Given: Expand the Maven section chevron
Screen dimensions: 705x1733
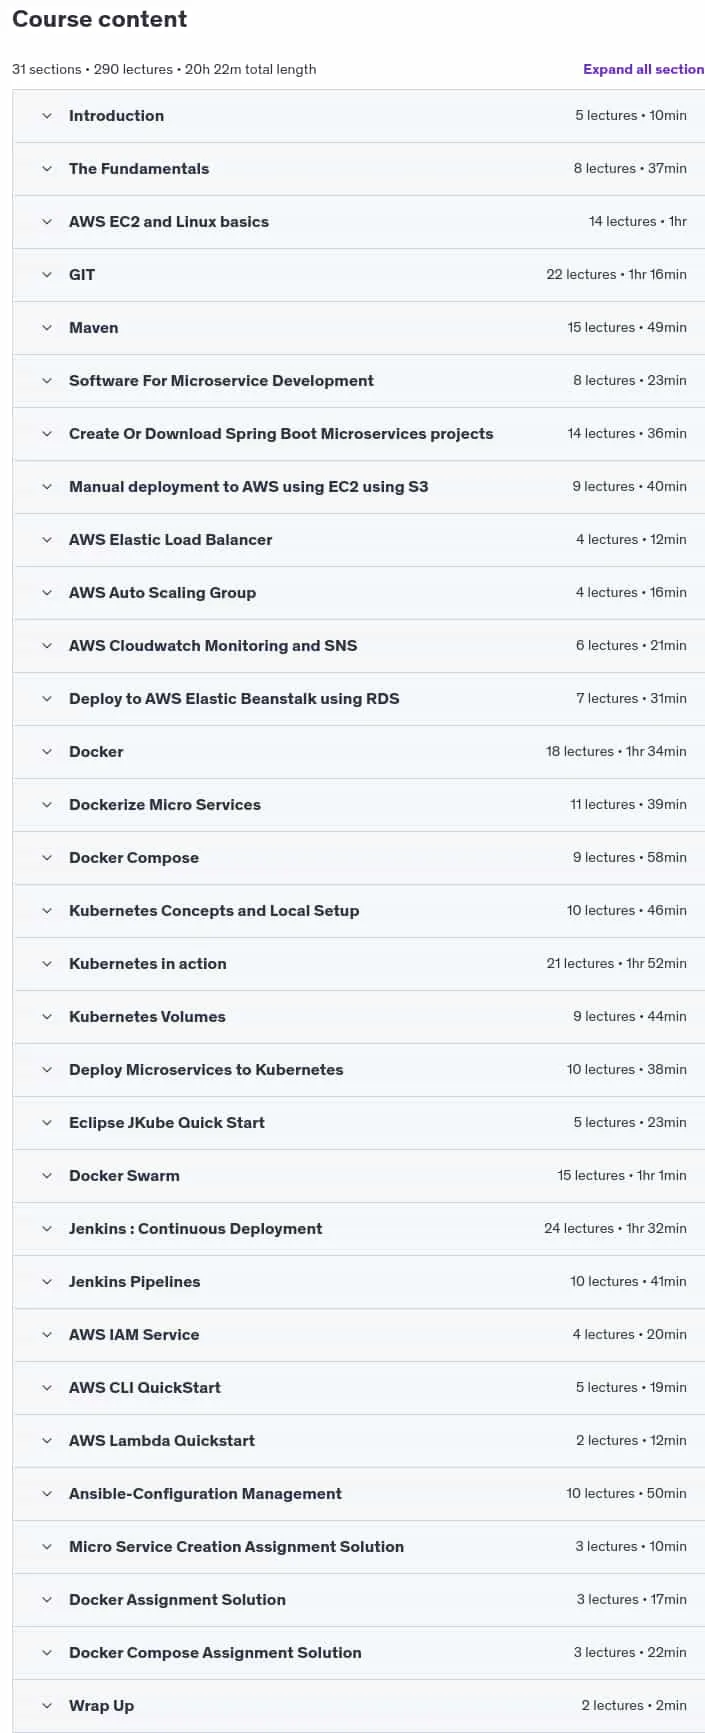Looking at the screenshot, I should (47, 328).
